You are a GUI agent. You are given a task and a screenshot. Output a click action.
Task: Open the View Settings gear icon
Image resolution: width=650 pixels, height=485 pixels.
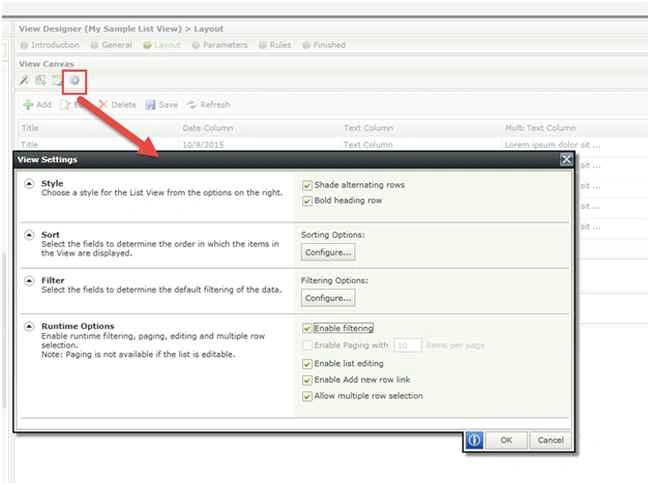[x=75, y=81]
